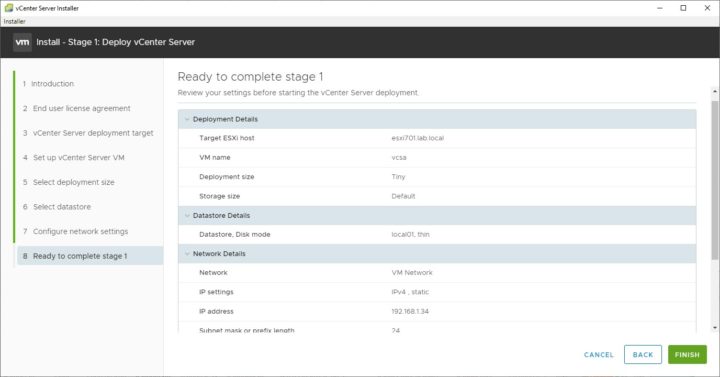
Task: Click the IP settings value IPv4, static
Action: [x=410, y=292]
